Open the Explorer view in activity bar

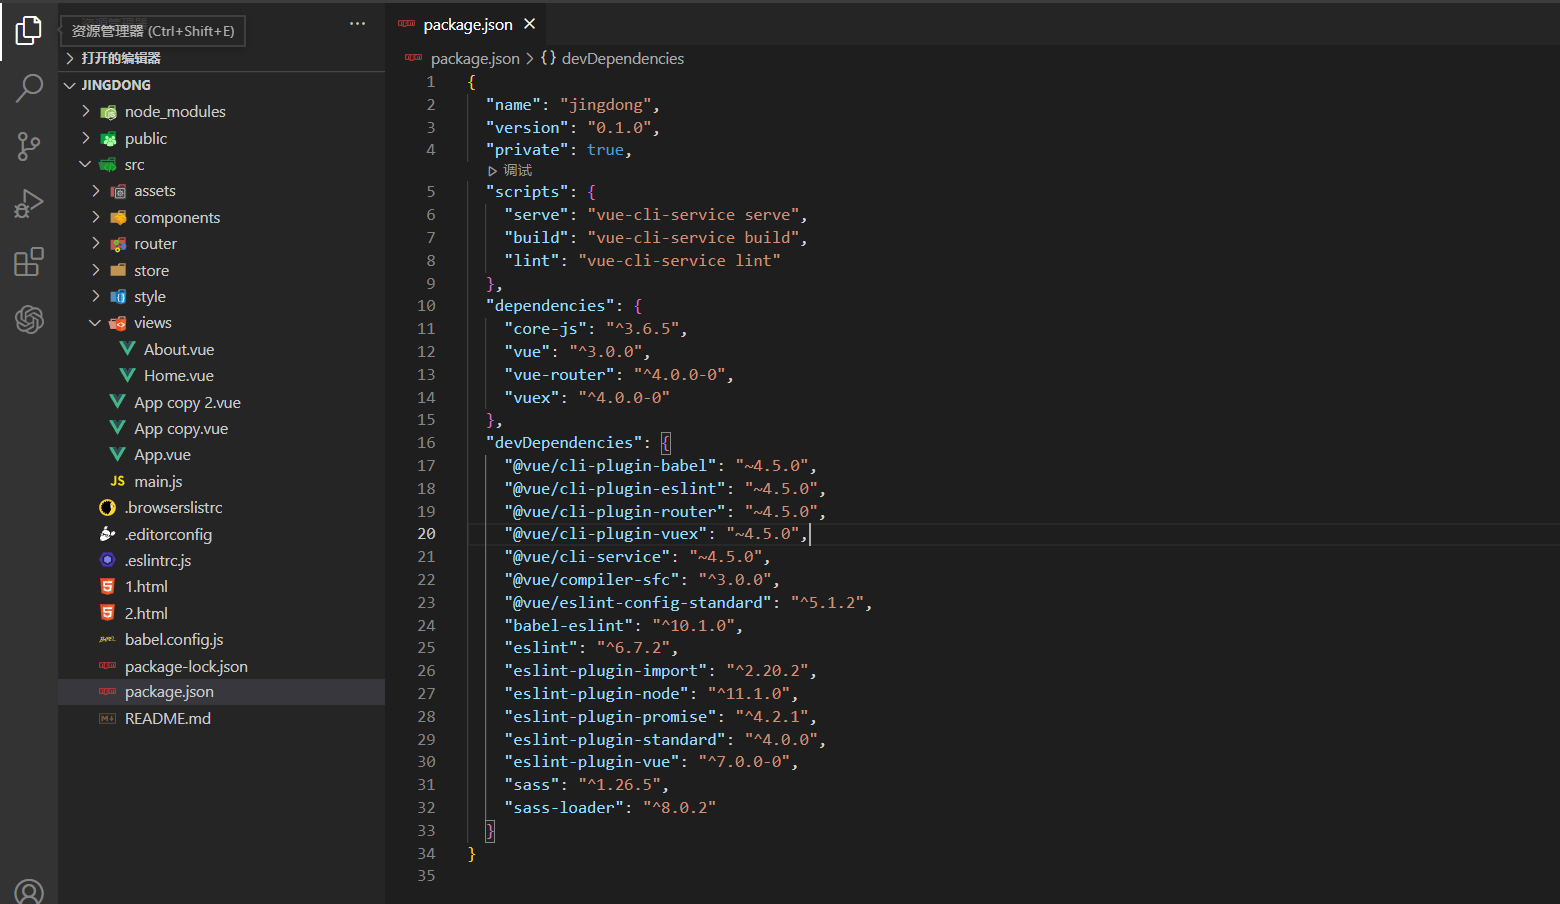click(x=29, y=30)
